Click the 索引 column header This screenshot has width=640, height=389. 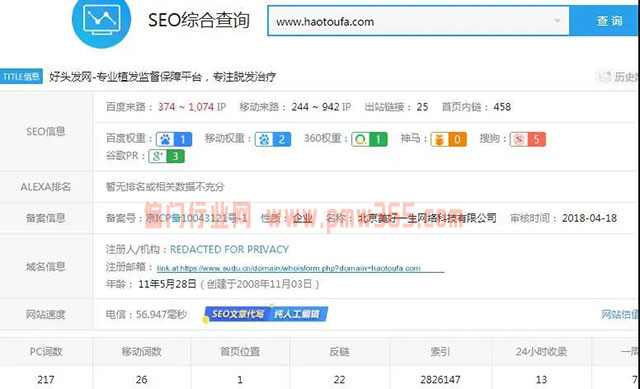[x=440, y=351]
